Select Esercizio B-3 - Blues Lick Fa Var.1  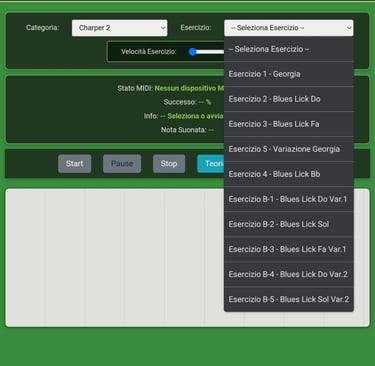pos(289,249)
